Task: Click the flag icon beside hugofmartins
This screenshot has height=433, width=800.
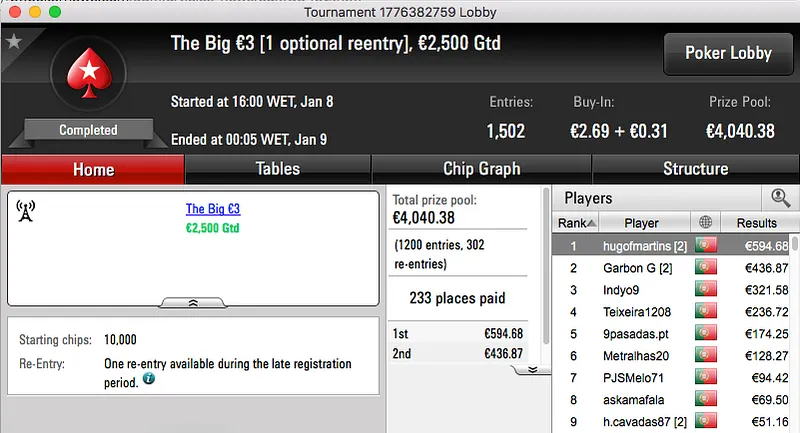Action: (708, 245)
